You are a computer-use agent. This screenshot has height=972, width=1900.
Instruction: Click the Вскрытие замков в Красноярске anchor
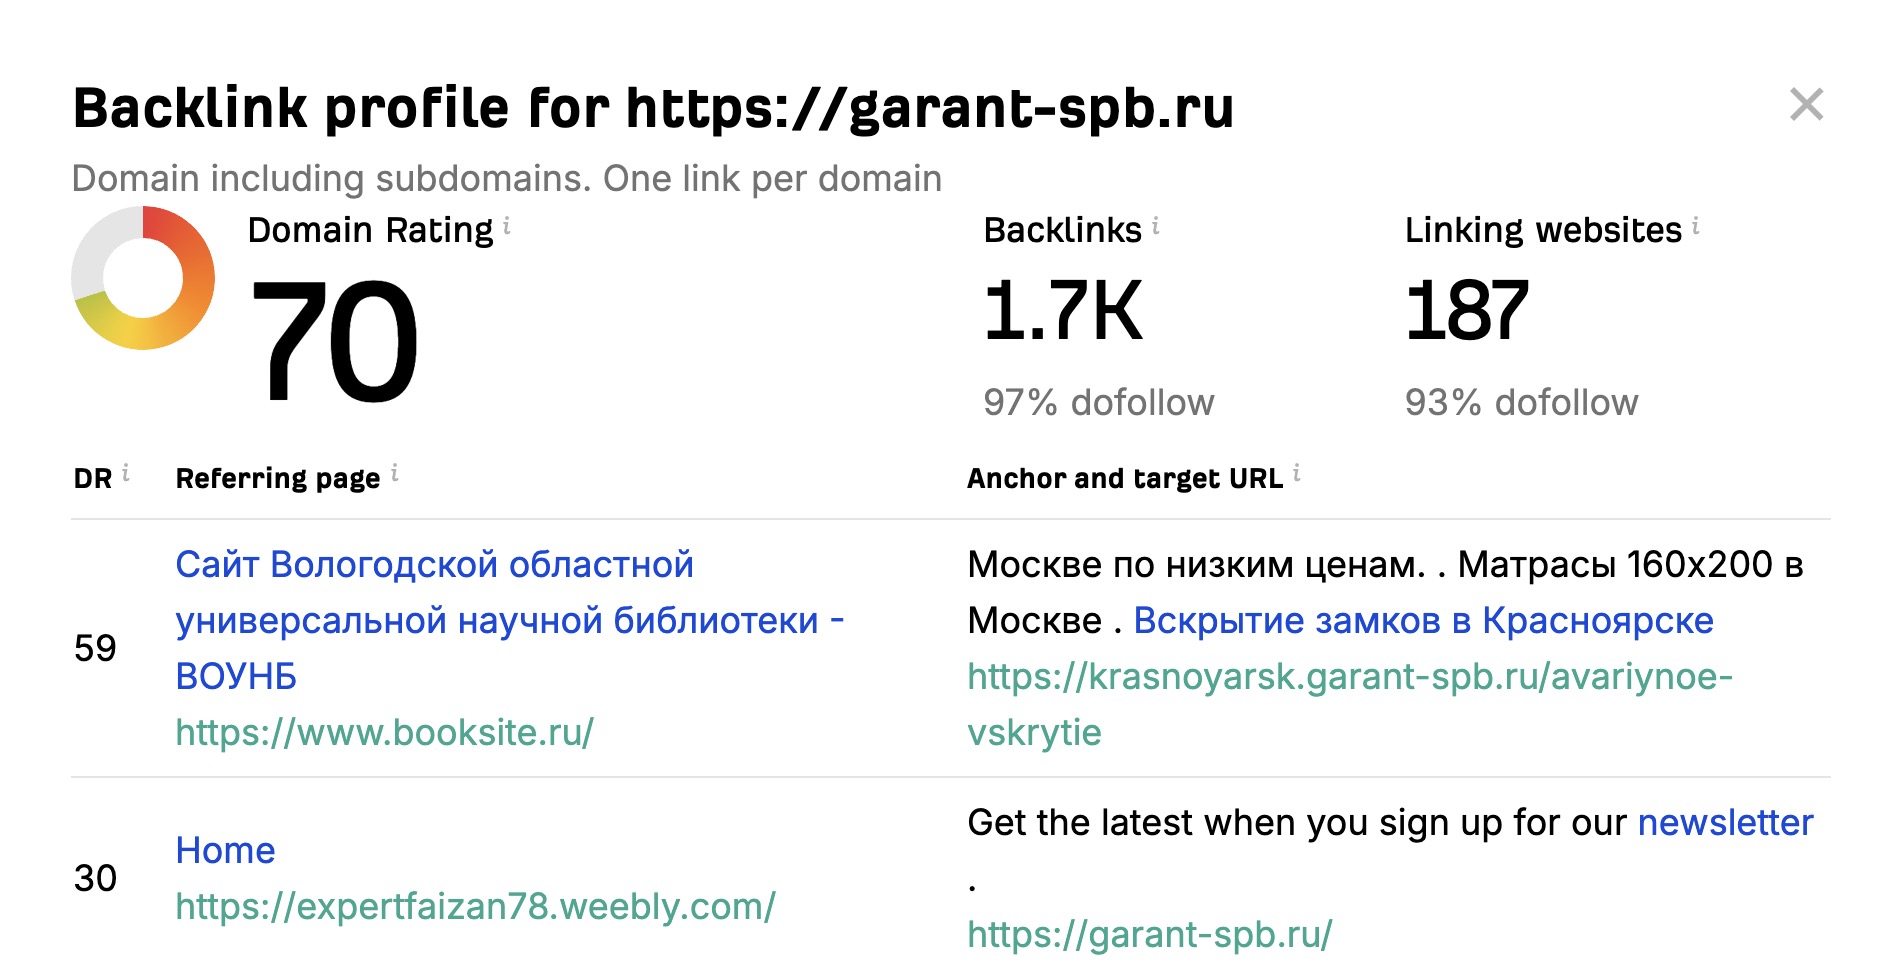[1423, 621]
